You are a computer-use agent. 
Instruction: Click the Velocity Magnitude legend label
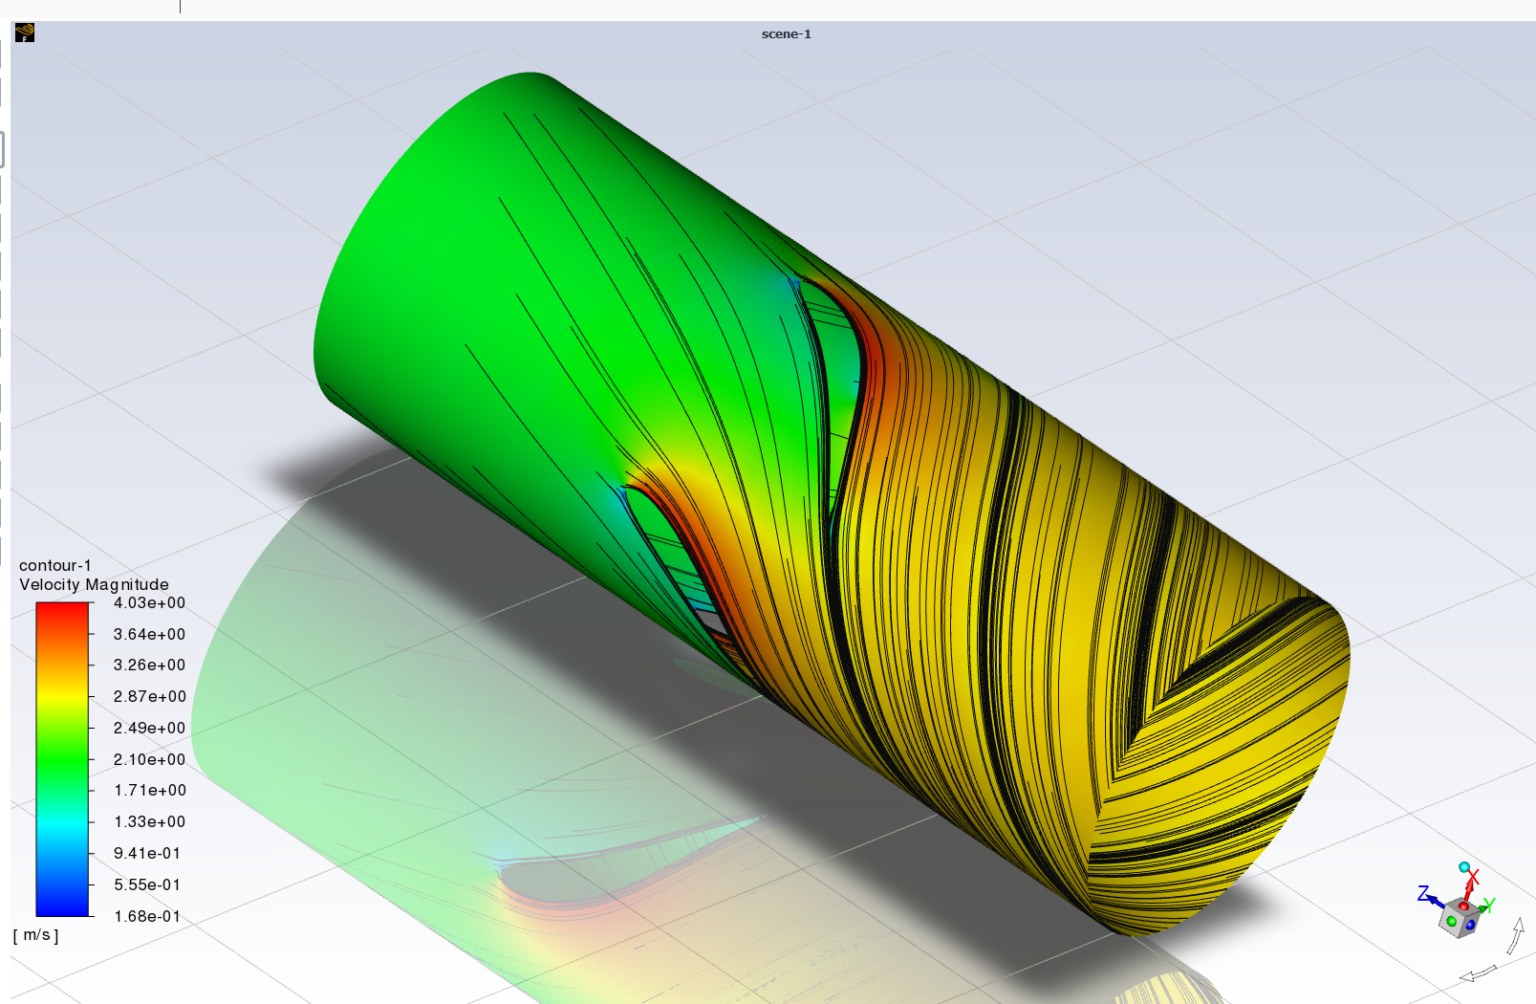coord(94,584)
